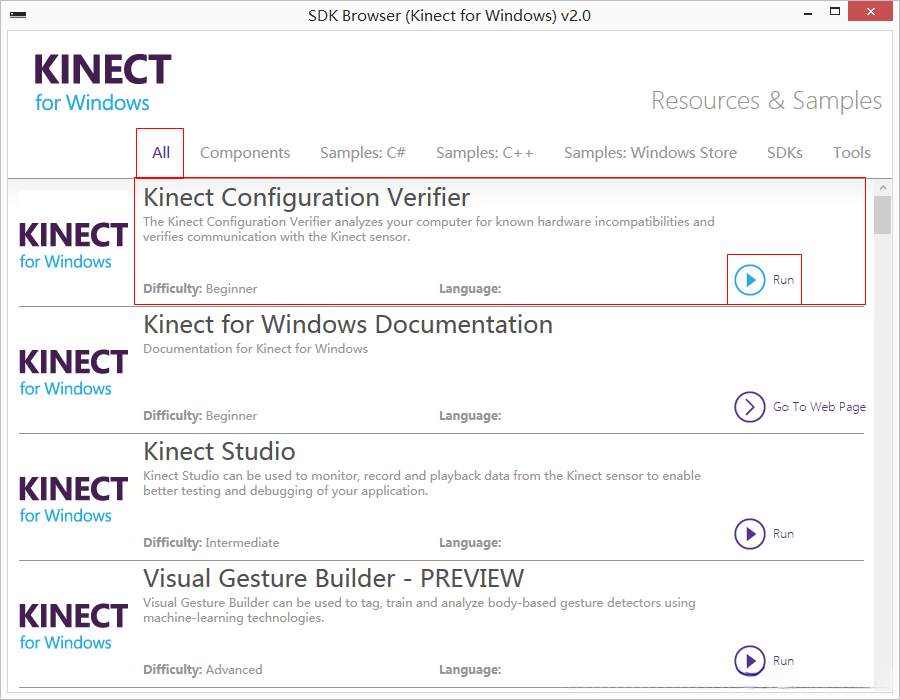Switch to the SDKs tab

(785, 153)
